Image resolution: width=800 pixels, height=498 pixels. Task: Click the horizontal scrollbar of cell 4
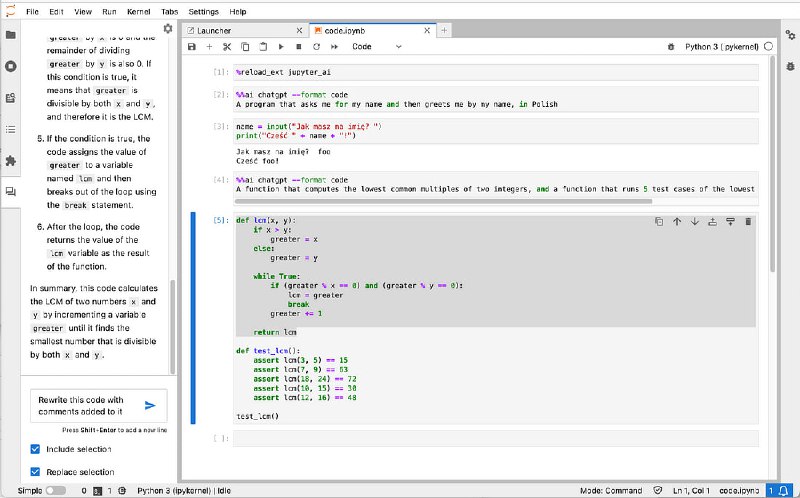pos(443,201)
